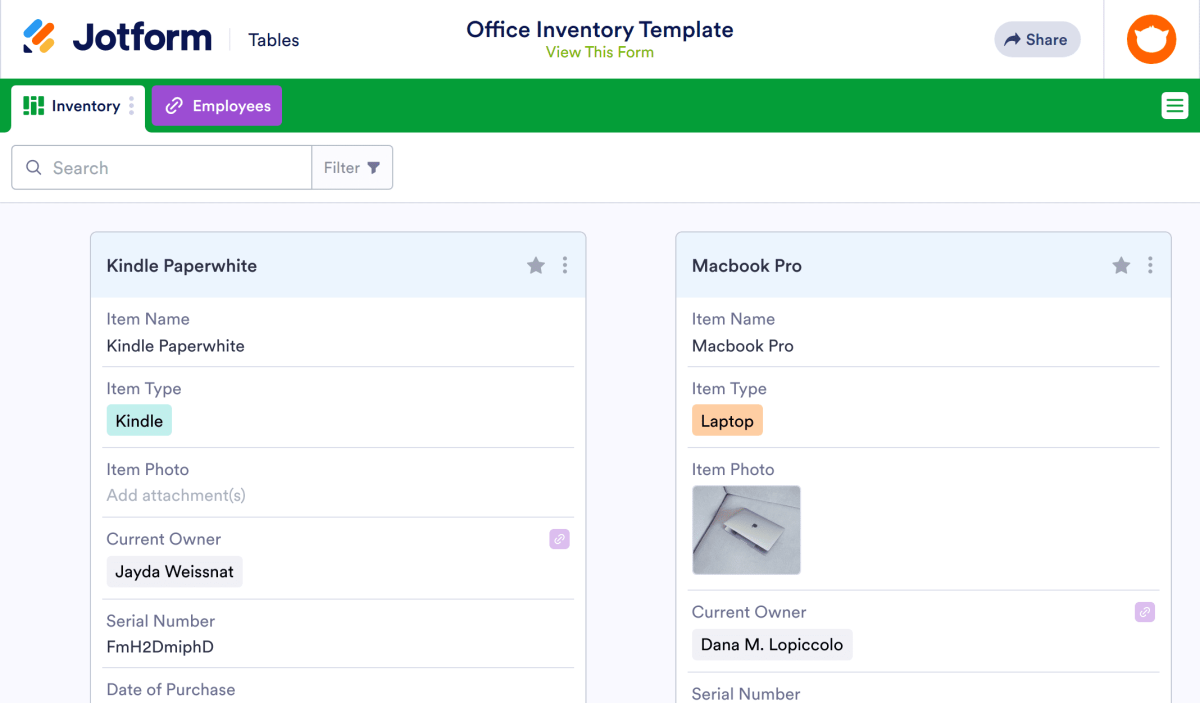Click the grid icon on the Inventory tab
The image size is (1200, 703).
[x=32, y=105]
